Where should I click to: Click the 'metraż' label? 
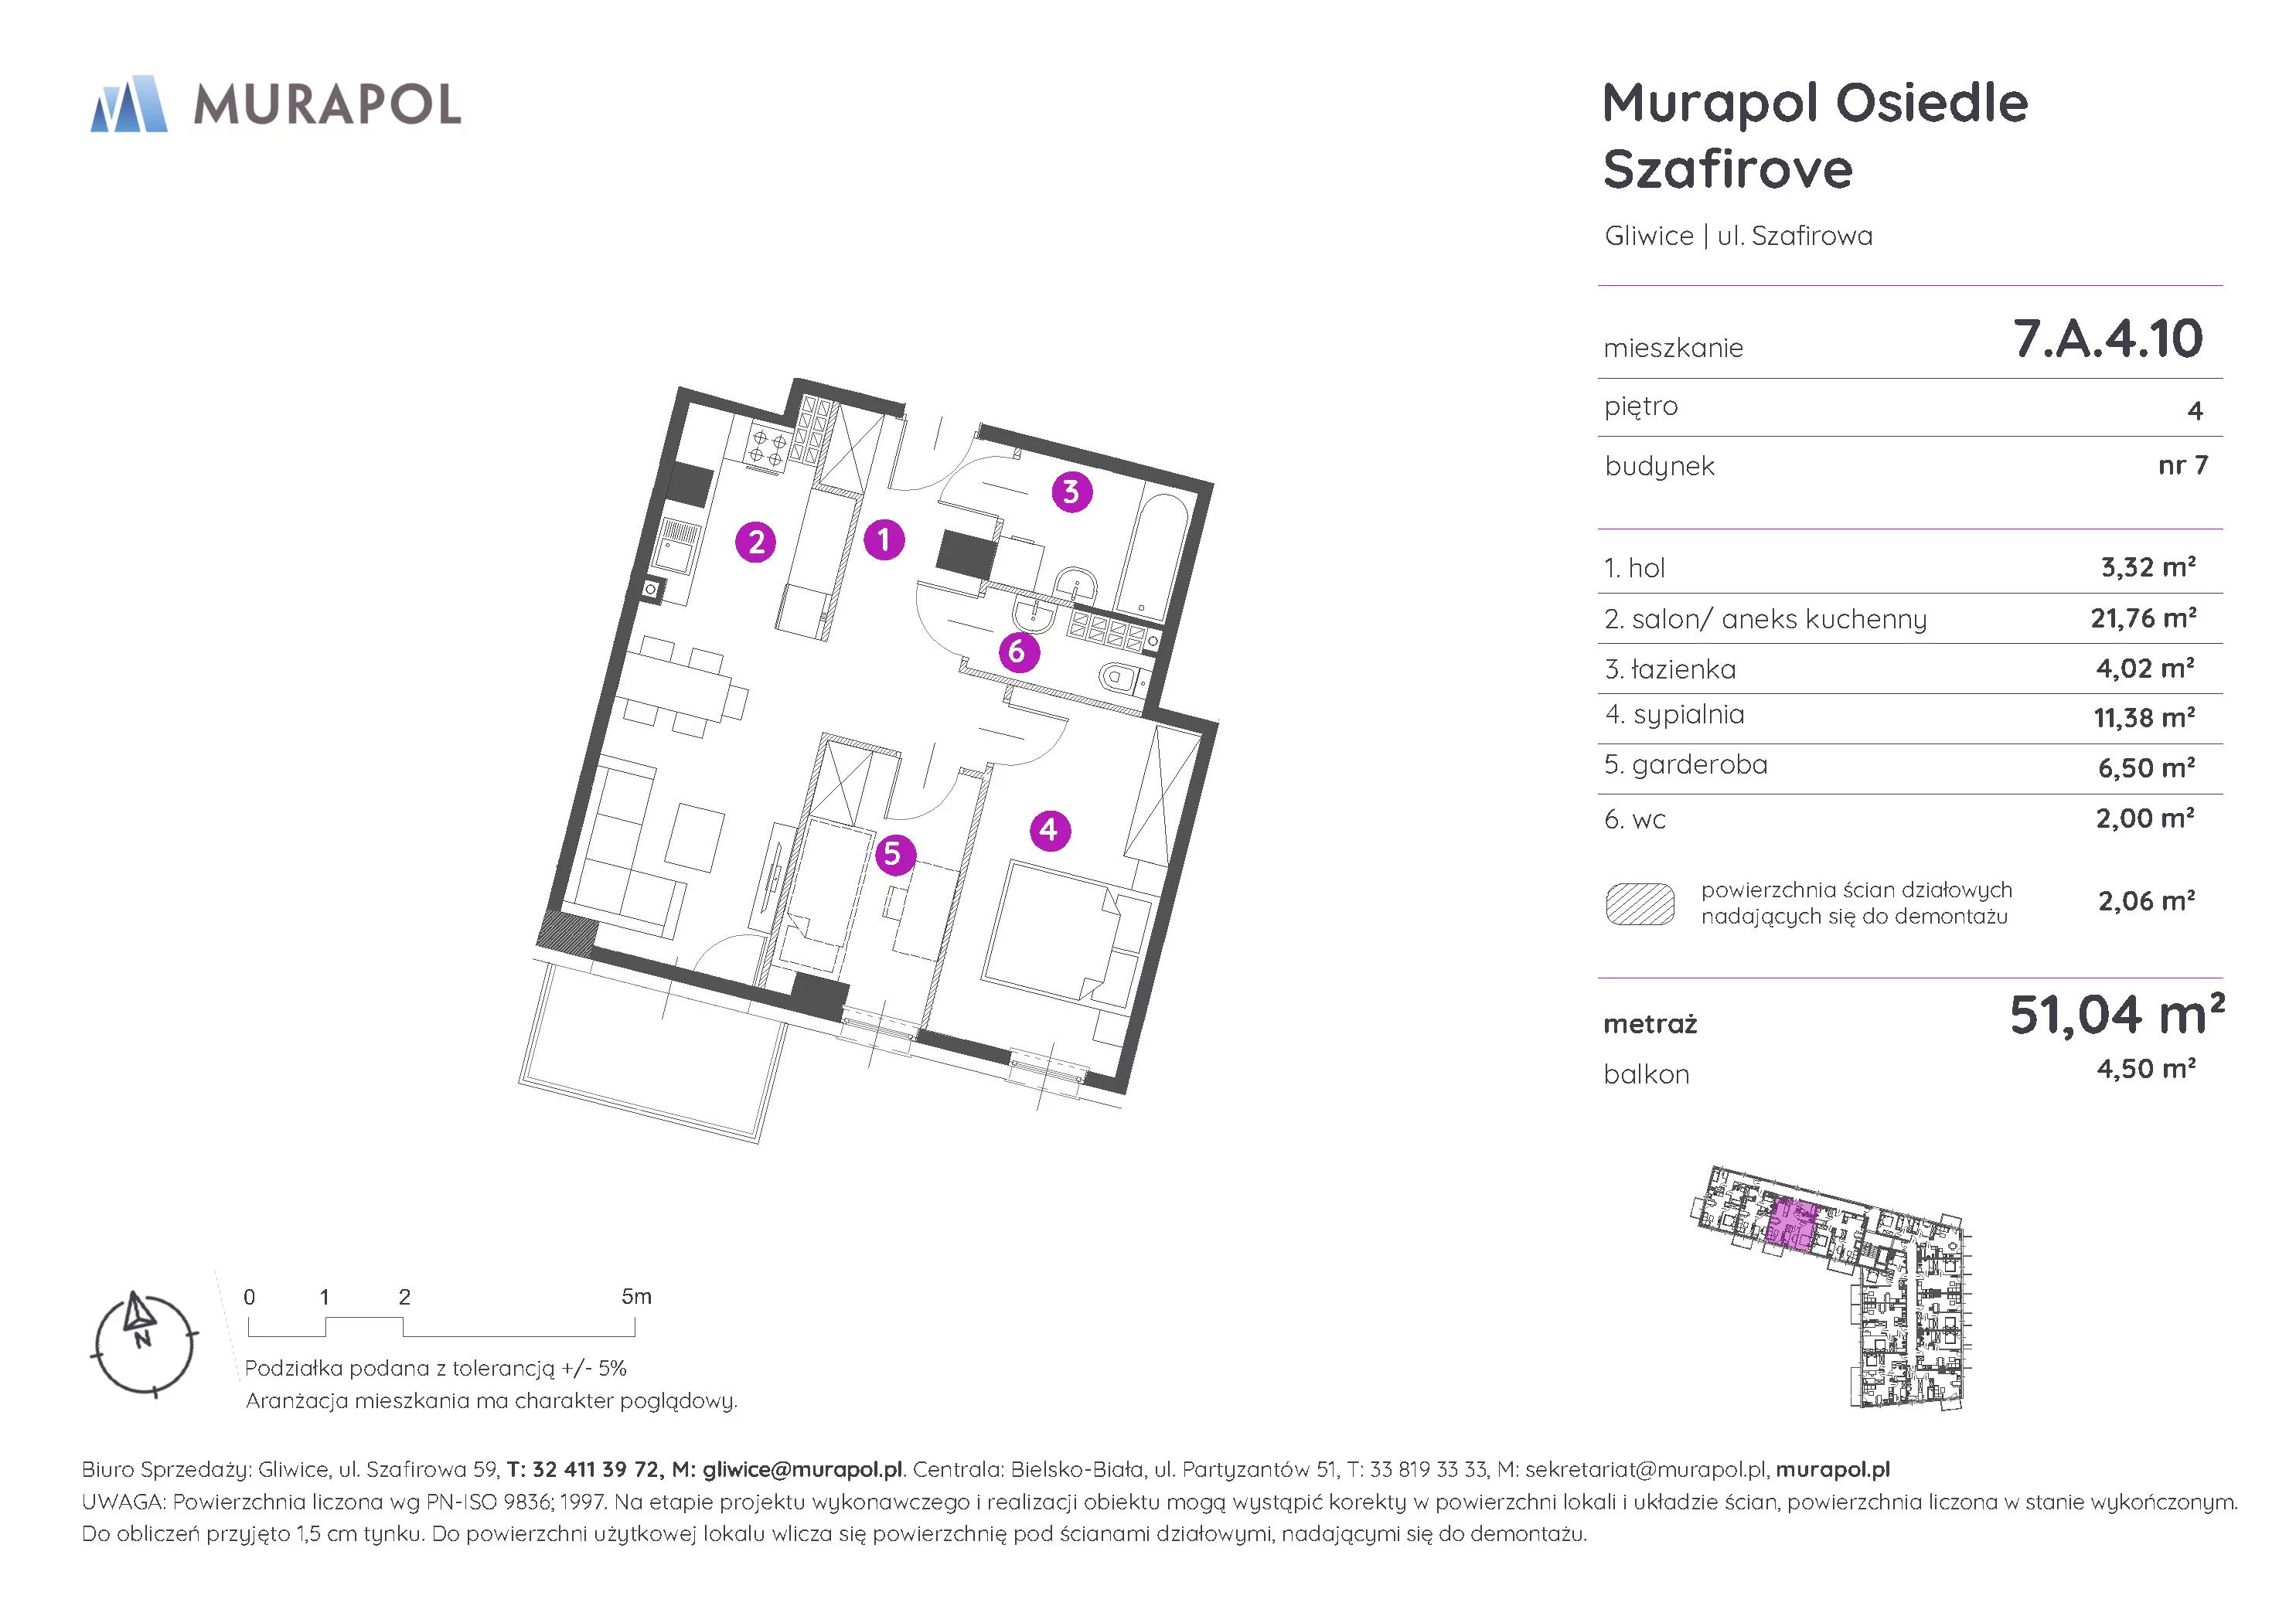[1650, 1024]
